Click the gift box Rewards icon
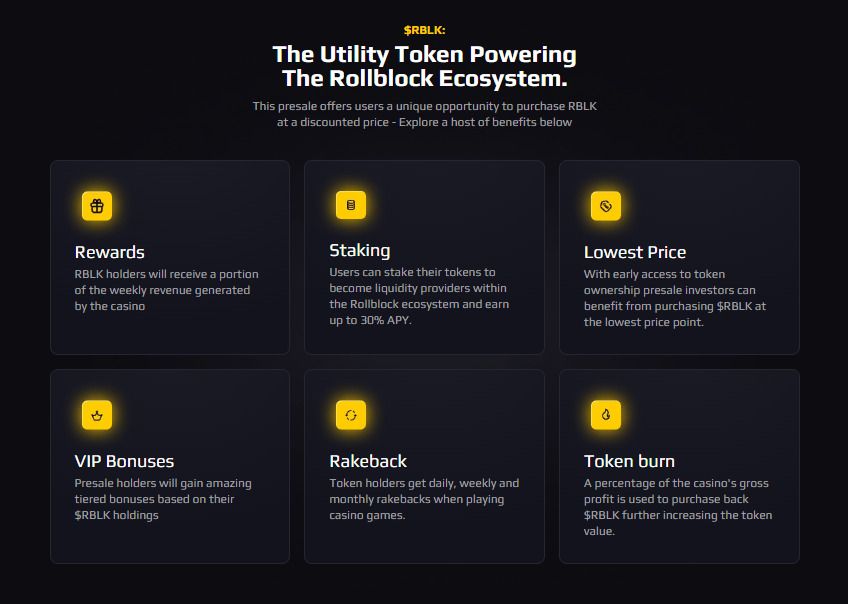The height and width of the screenshot is (604, 848). coord(97,205)
